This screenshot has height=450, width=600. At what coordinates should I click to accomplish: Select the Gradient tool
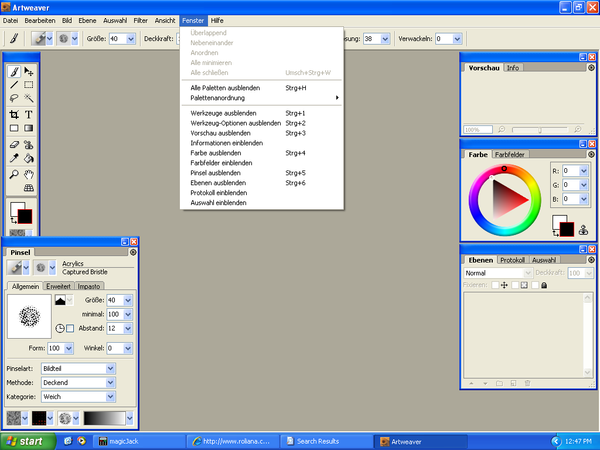point(29,128)
